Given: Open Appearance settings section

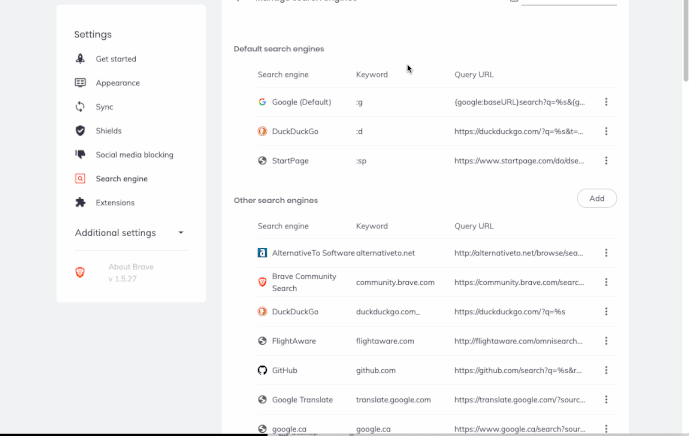Looking at the screenshot, I should [118, 83].
